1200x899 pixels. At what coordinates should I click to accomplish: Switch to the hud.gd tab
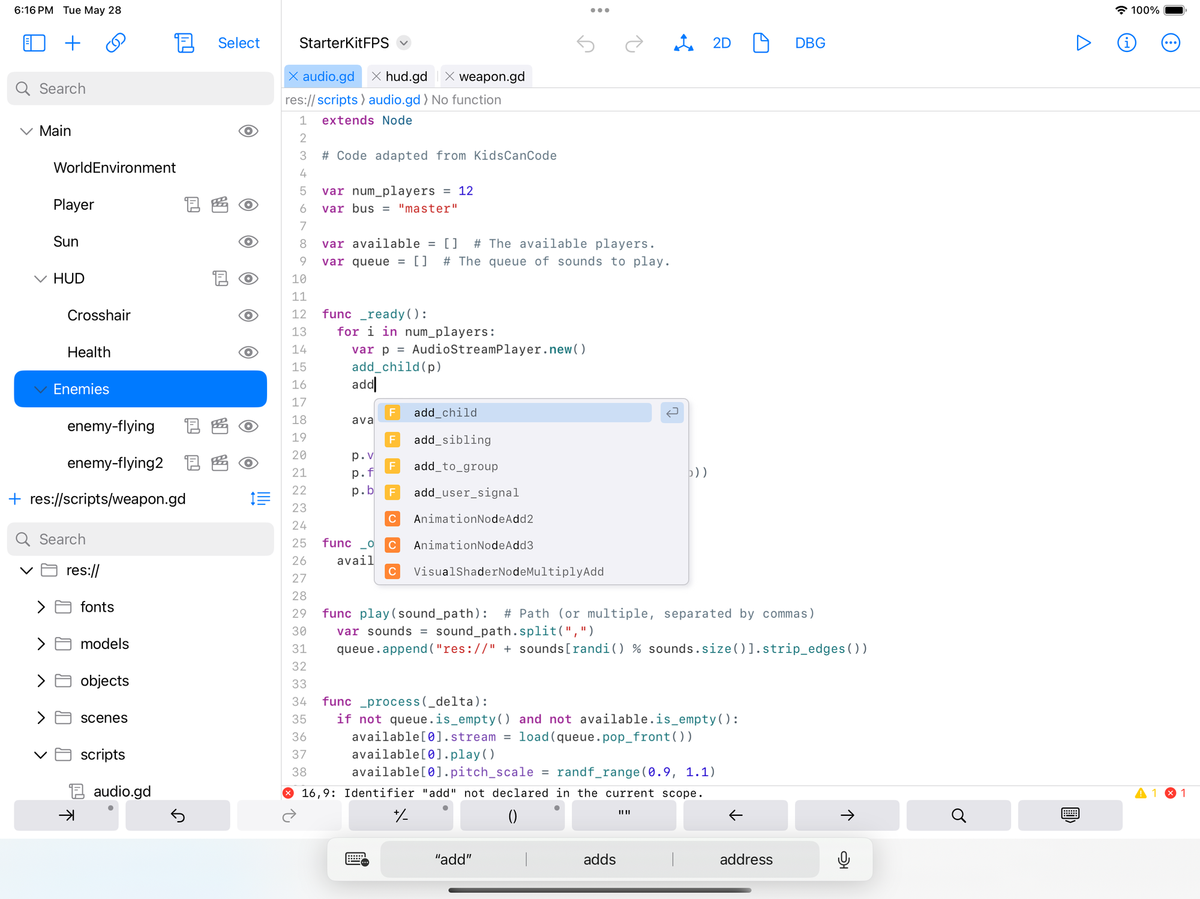point(404,76)
